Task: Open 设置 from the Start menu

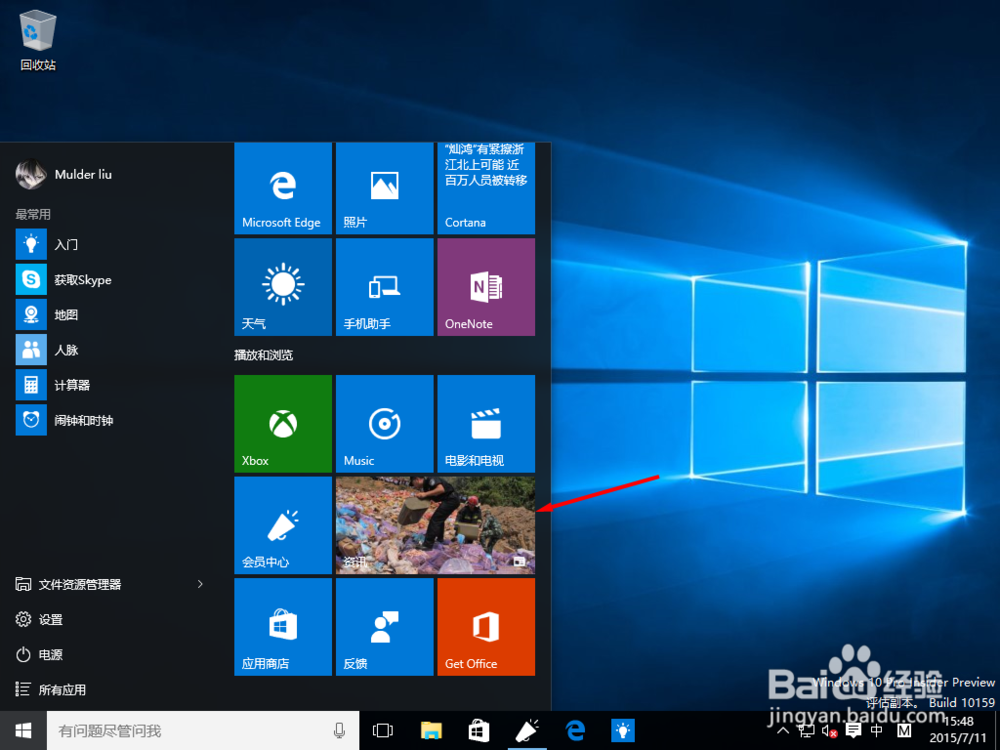Action: click(x=40, y=619)
